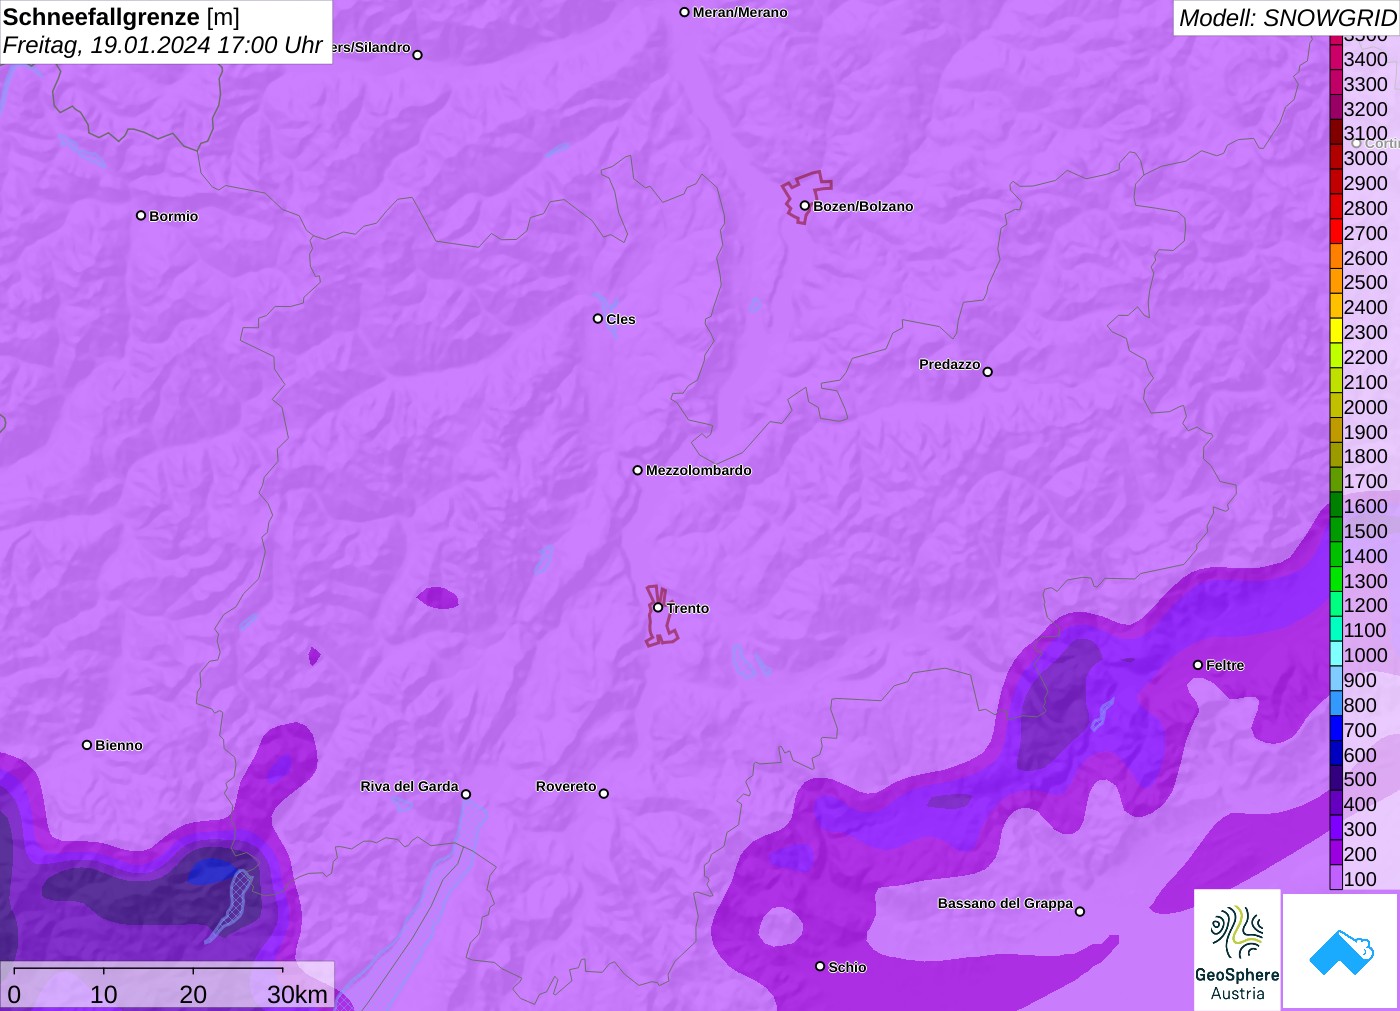The height and width of the screenshot is (1011, 1400).
Task: Click the Riva del Garda label
Action: (409, 786)
